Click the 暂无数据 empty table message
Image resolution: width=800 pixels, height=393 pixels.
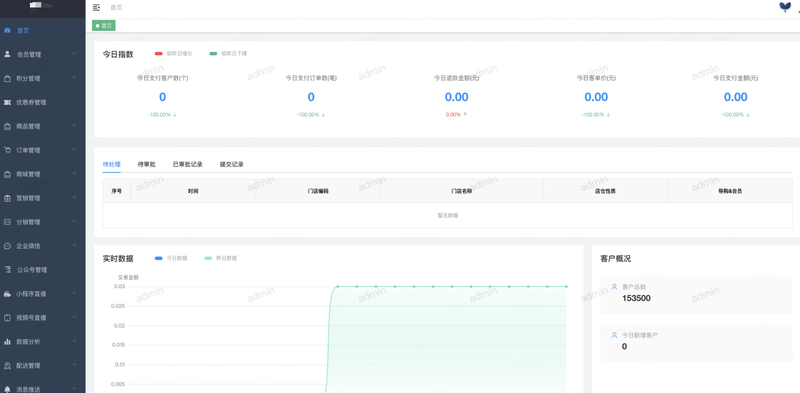click(x=447, y=215)
